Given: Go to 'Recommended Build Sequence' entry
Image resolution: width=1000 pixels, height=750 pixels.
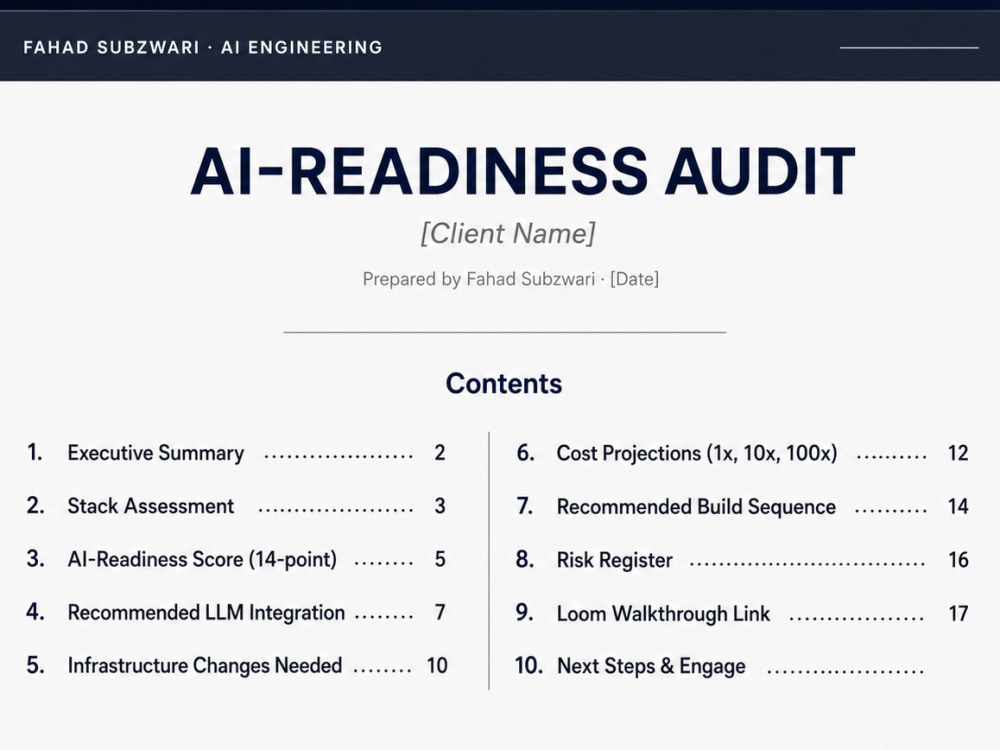Looking at the screenshot, I should (x=696, y=506).
